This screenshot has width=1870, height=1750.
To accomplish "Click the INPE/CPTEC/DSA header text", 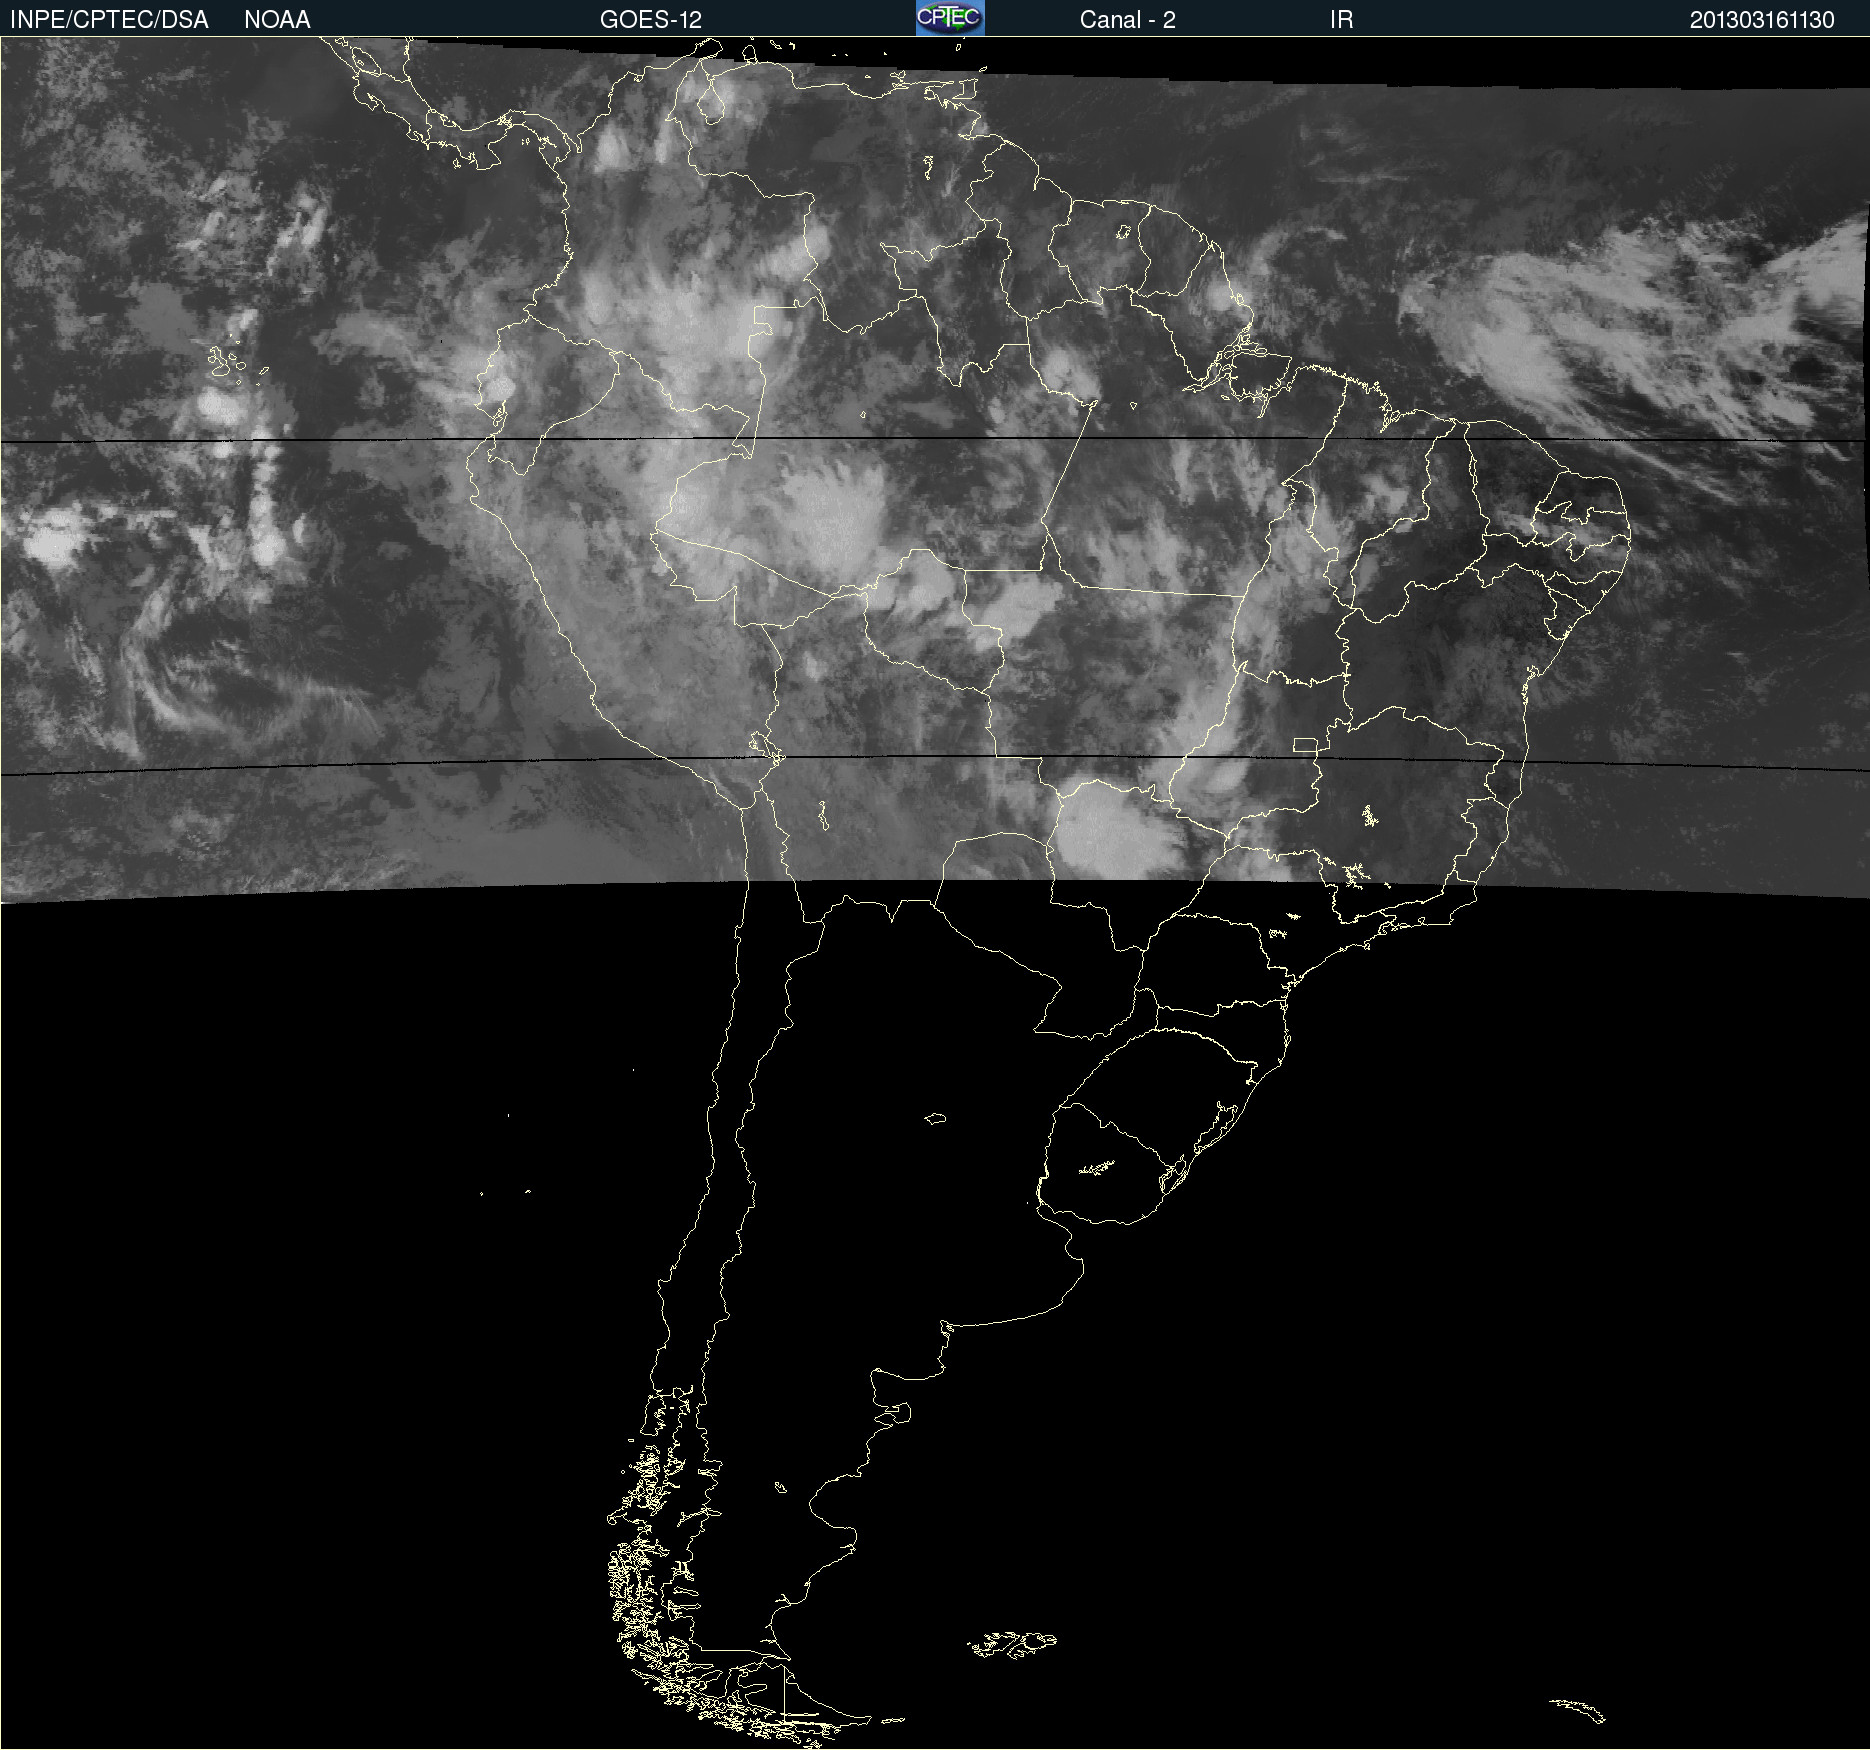I will coord(109,20).
